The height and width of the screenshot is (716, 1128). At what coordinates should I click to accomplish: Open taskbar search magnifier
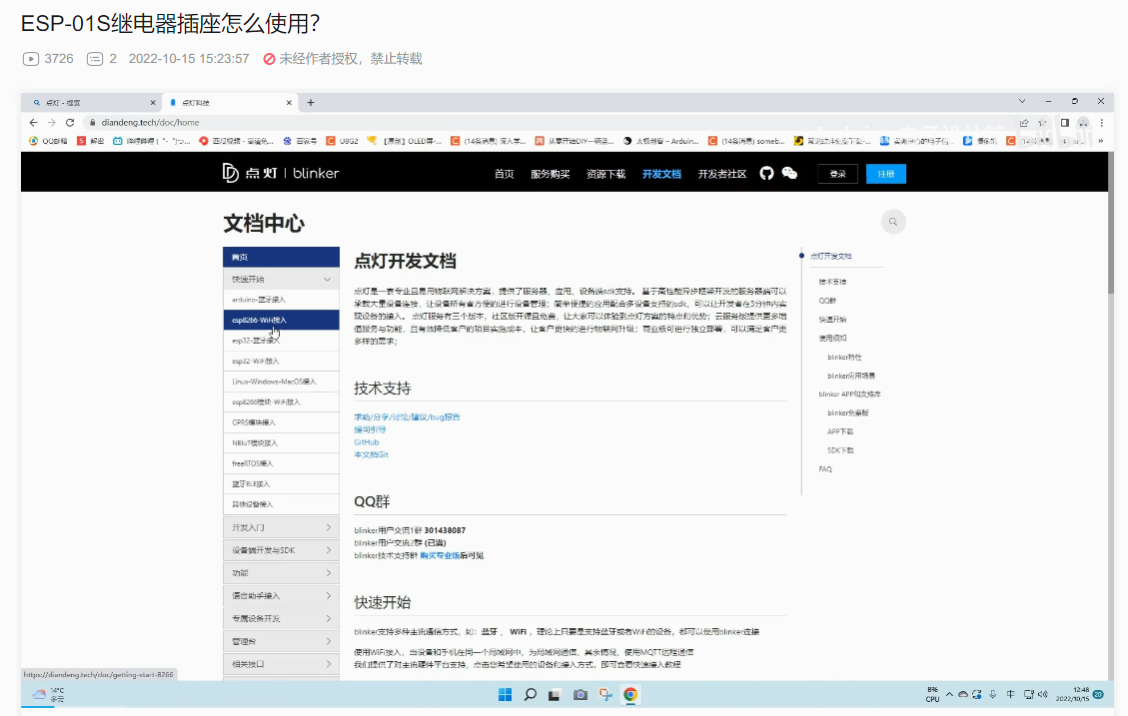pos(530,694)
